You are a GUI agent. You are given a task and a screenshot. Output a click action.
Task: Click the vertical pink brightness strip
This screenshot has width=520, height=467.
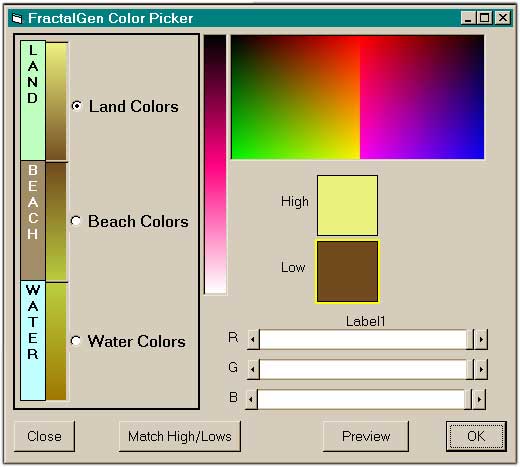click(x=215, y=164)
